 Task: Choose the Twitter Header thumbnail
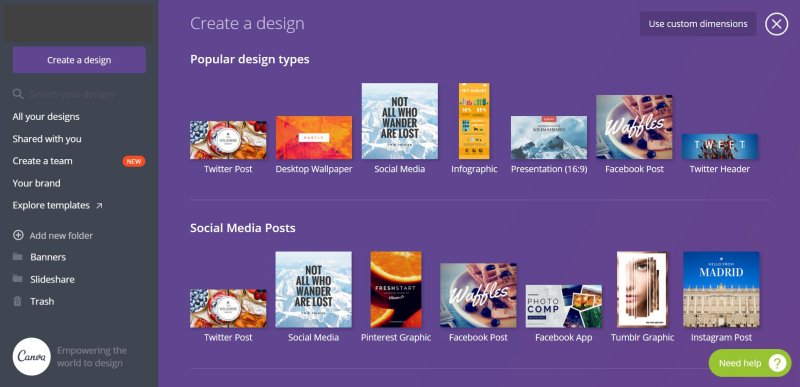coord(719,146)
